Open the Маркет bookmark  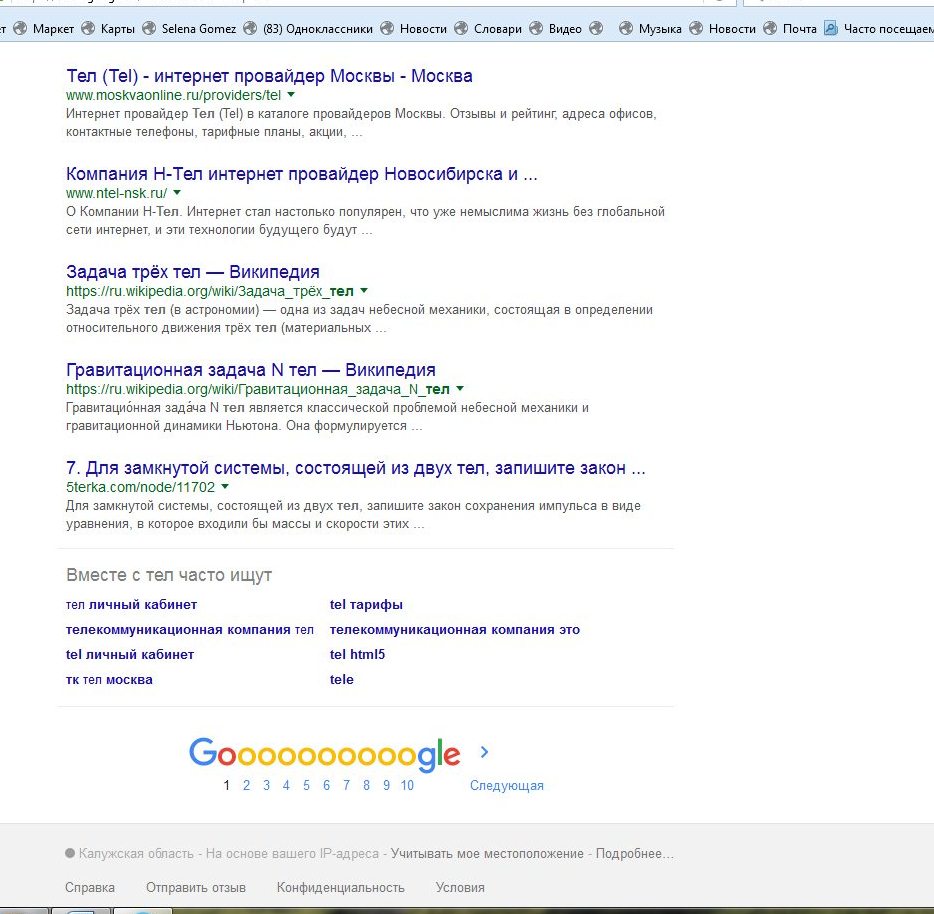click(x=44, y=29)
